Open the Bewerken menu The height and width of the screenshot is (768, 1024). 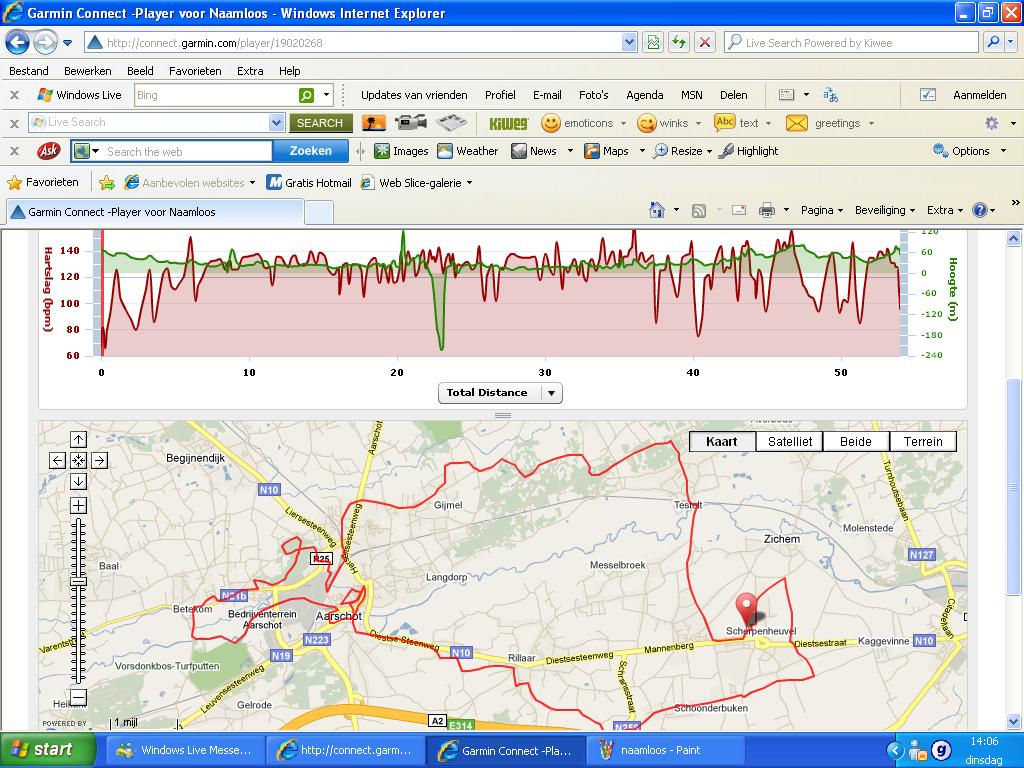pyautogui.click(x=88, y=71)
